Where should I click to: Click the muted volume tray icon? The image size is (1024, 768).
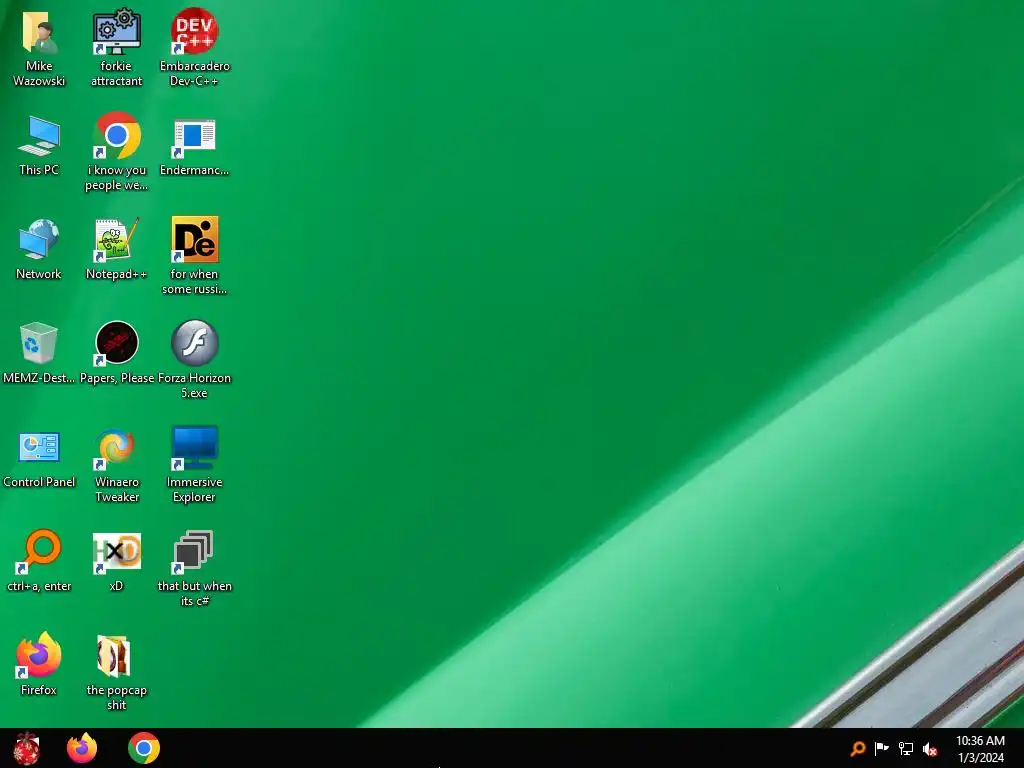930,749
